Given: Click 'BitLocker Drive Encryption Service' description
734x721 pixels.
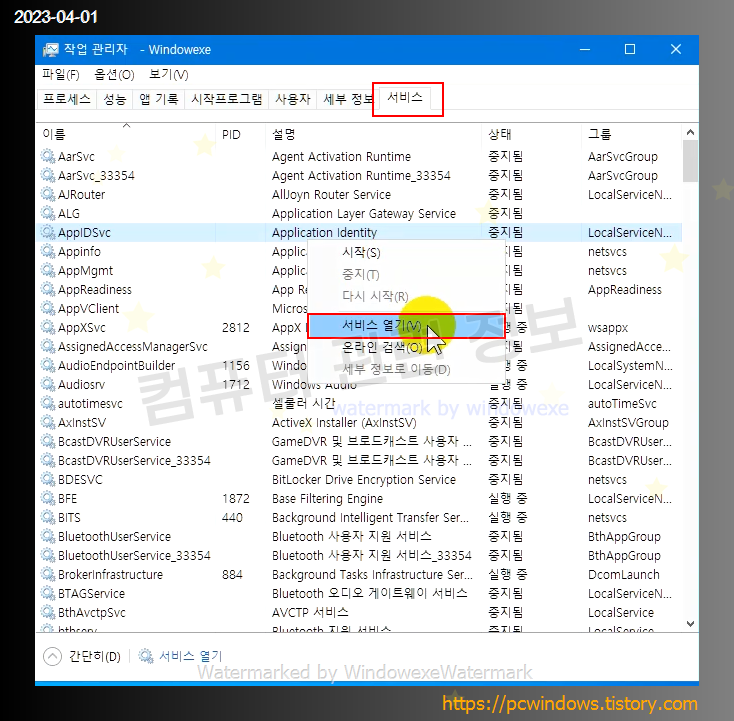Looking at the screenshot, I should click(364, 479).
